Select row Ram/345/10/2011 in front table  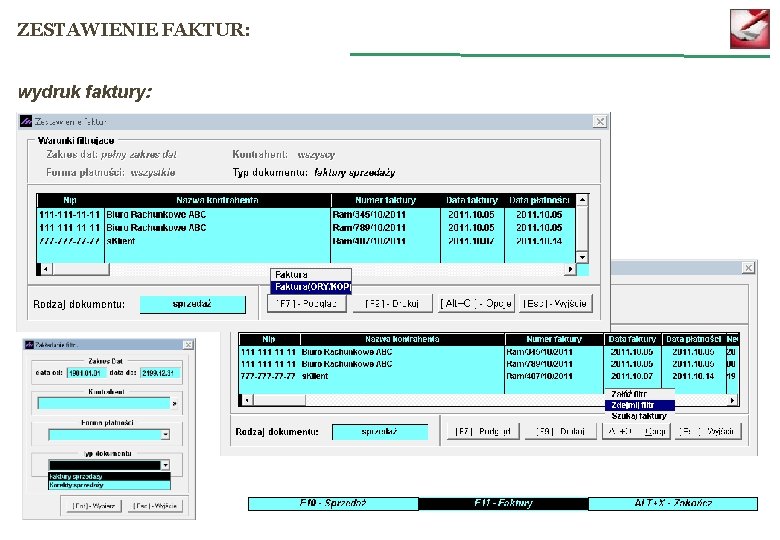(x=306, y=214)
